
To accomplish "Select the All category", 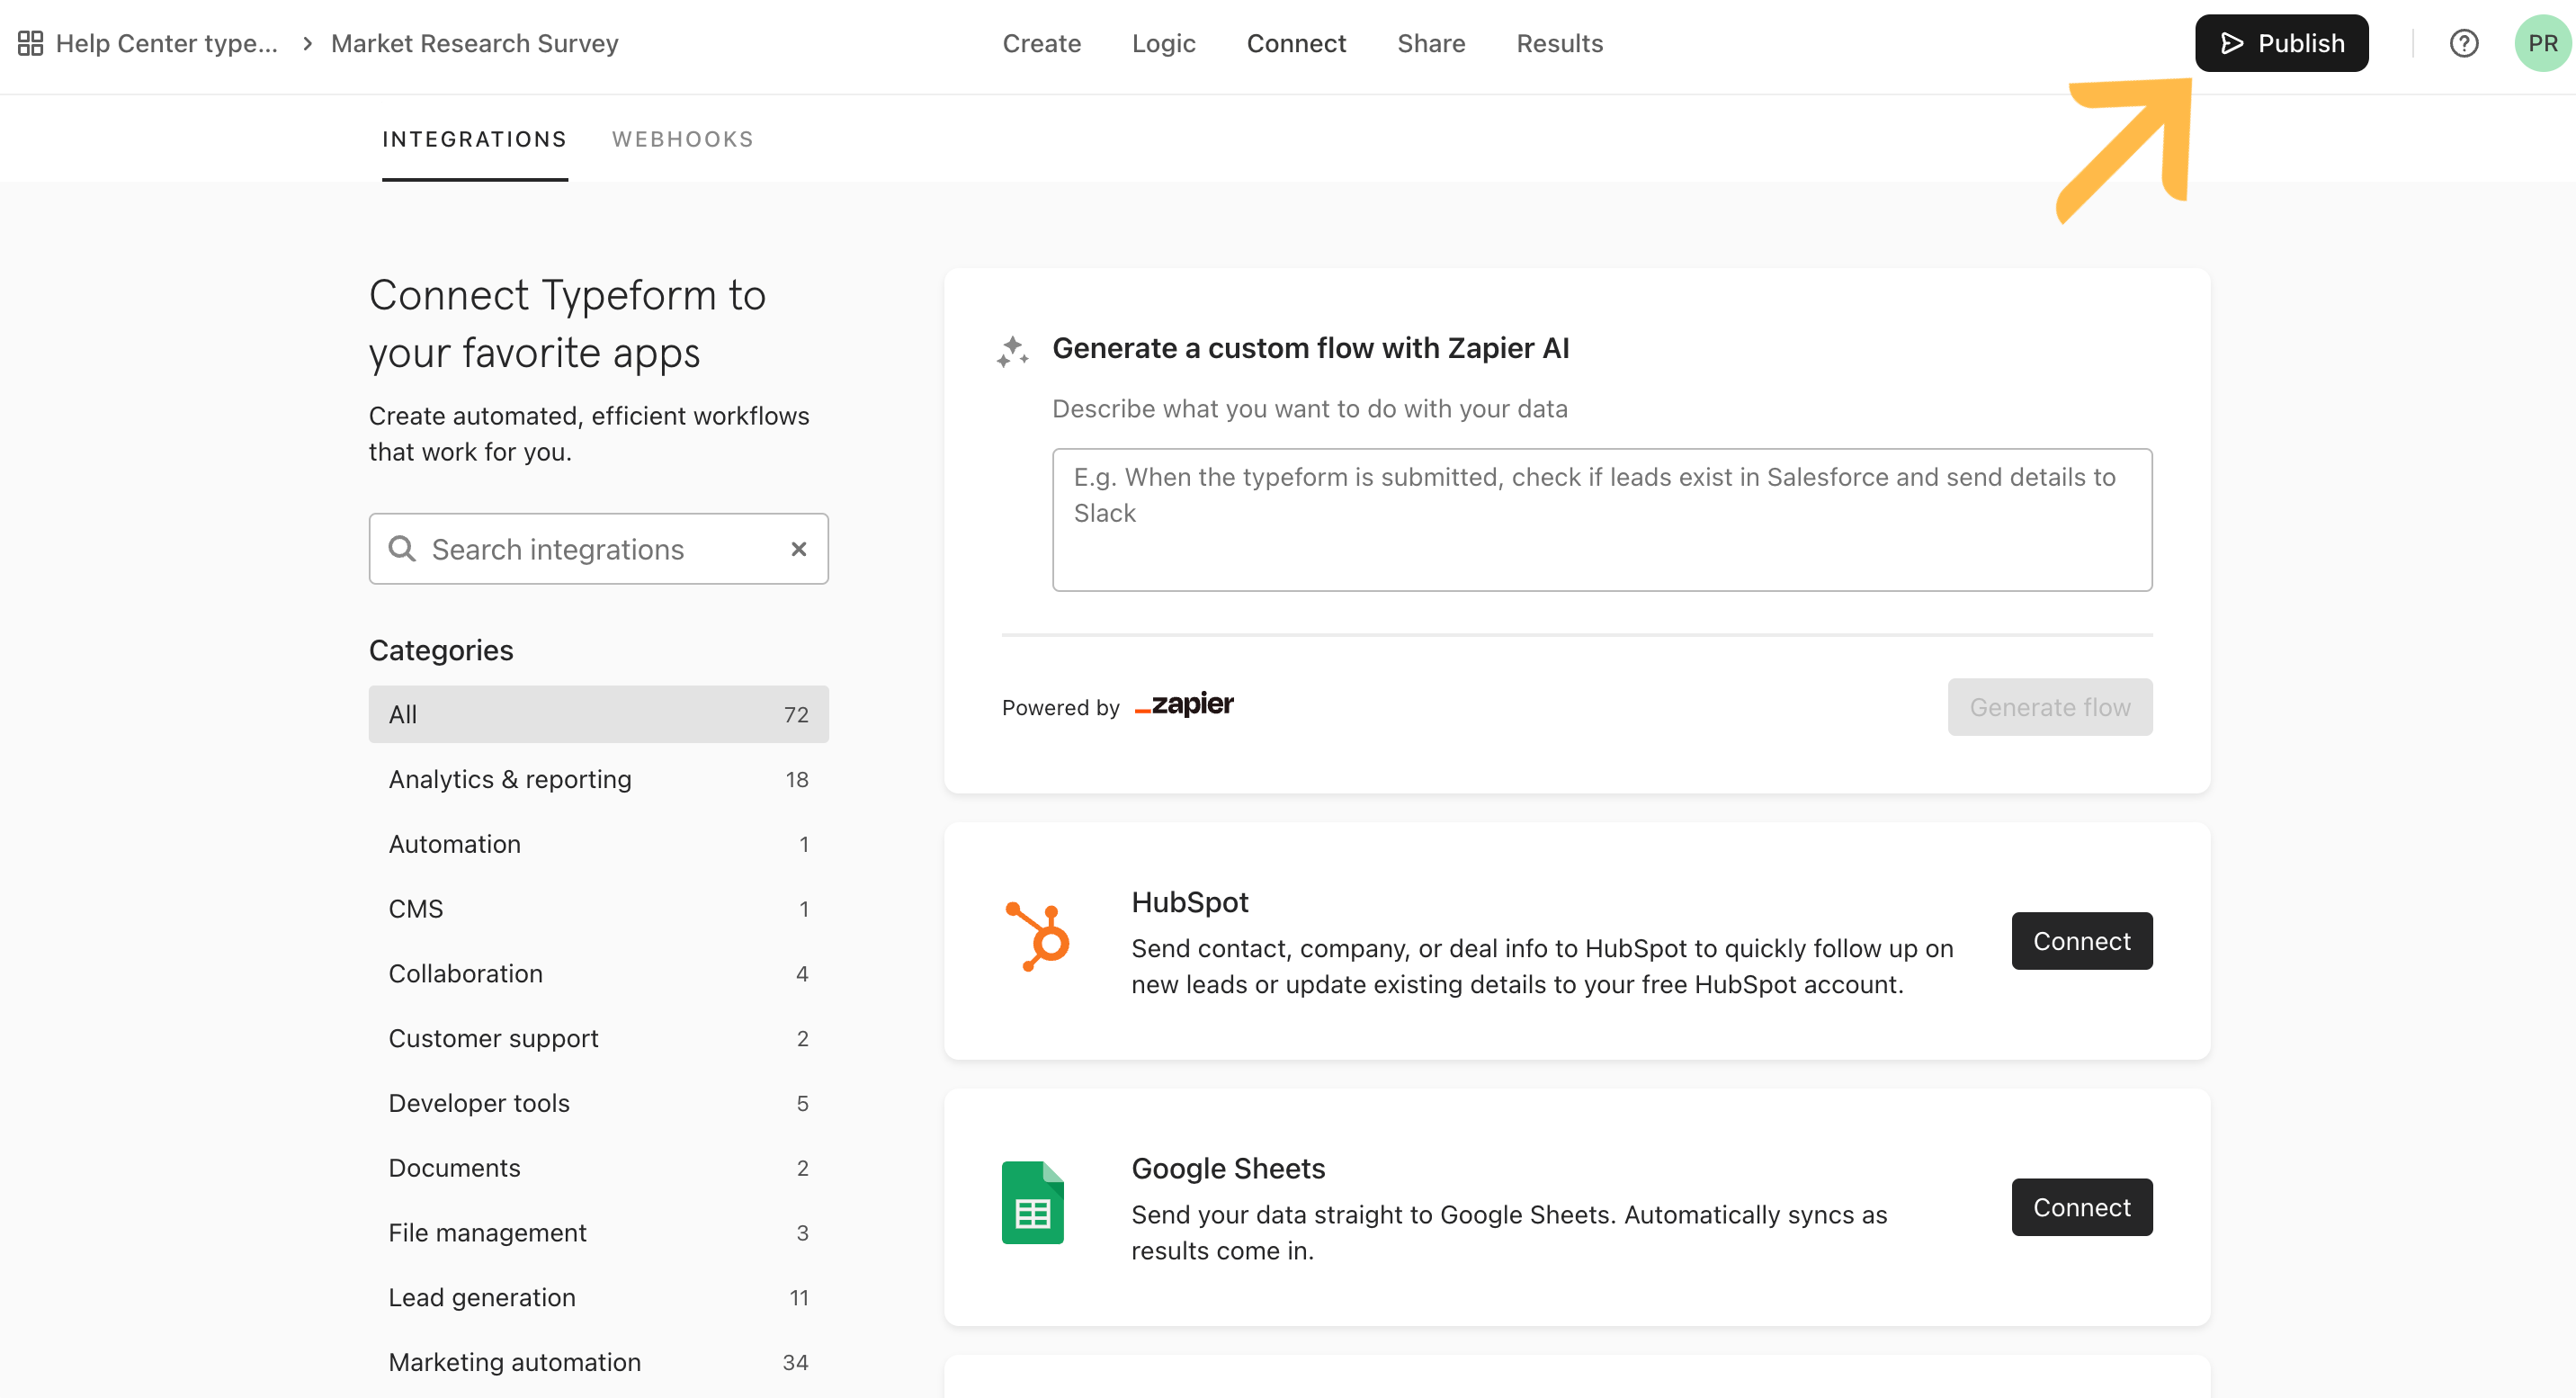I will coord(598,714).
